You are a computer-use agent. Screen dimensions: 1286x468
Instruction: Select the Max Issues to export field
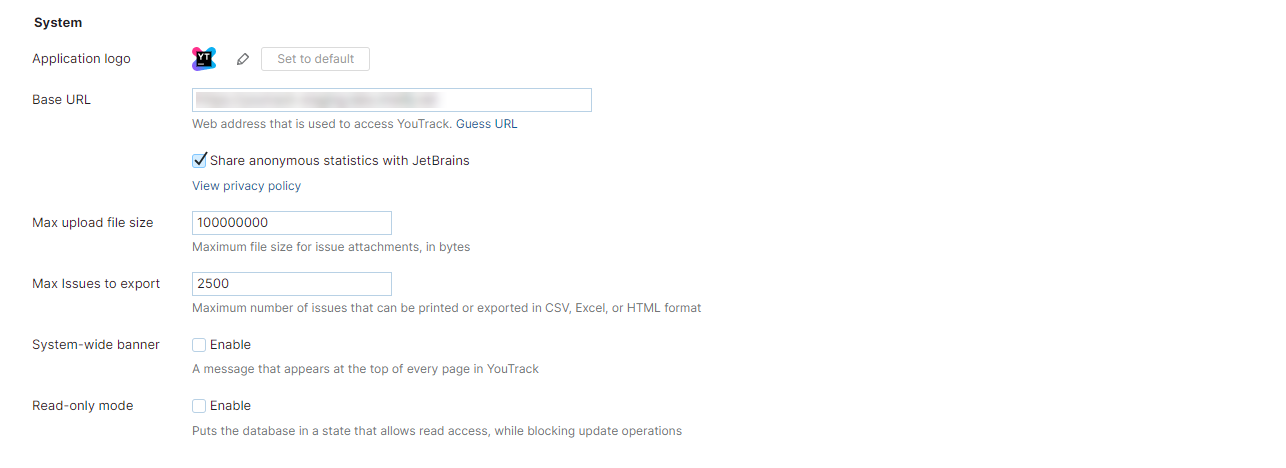pos(291,284)
